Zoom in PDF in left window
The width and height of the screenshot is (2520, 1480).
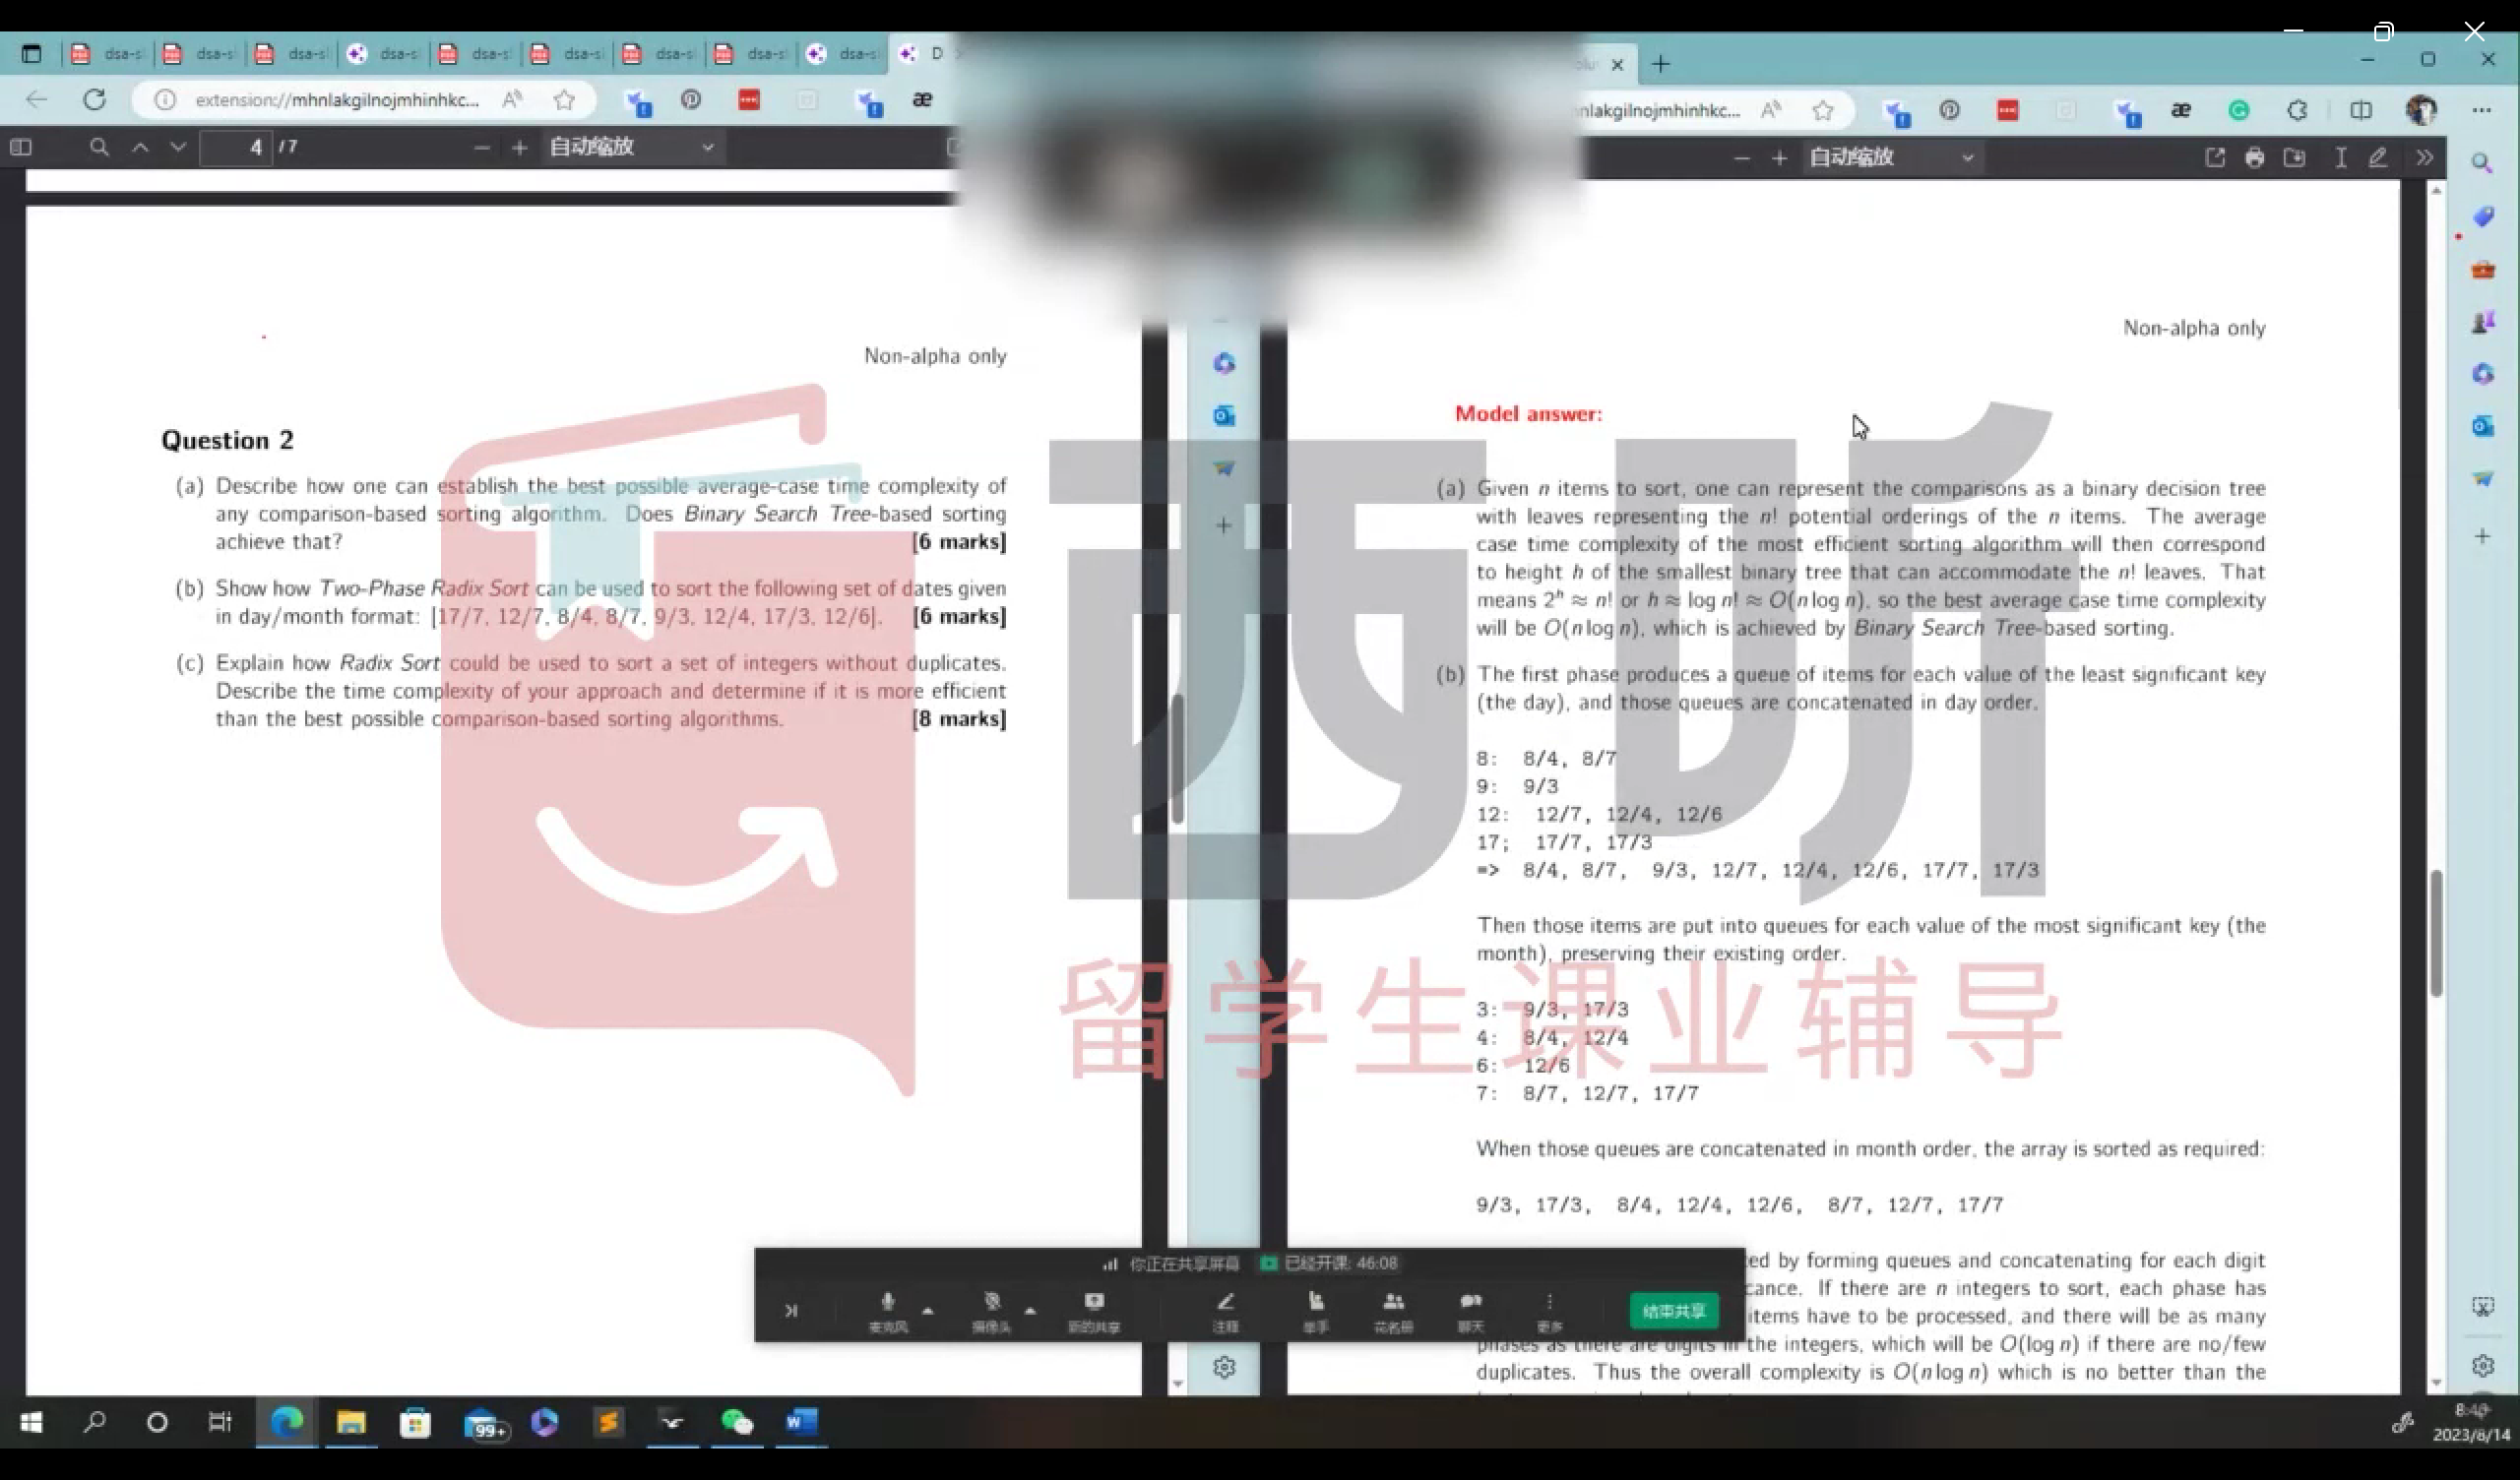click(519, 147)
